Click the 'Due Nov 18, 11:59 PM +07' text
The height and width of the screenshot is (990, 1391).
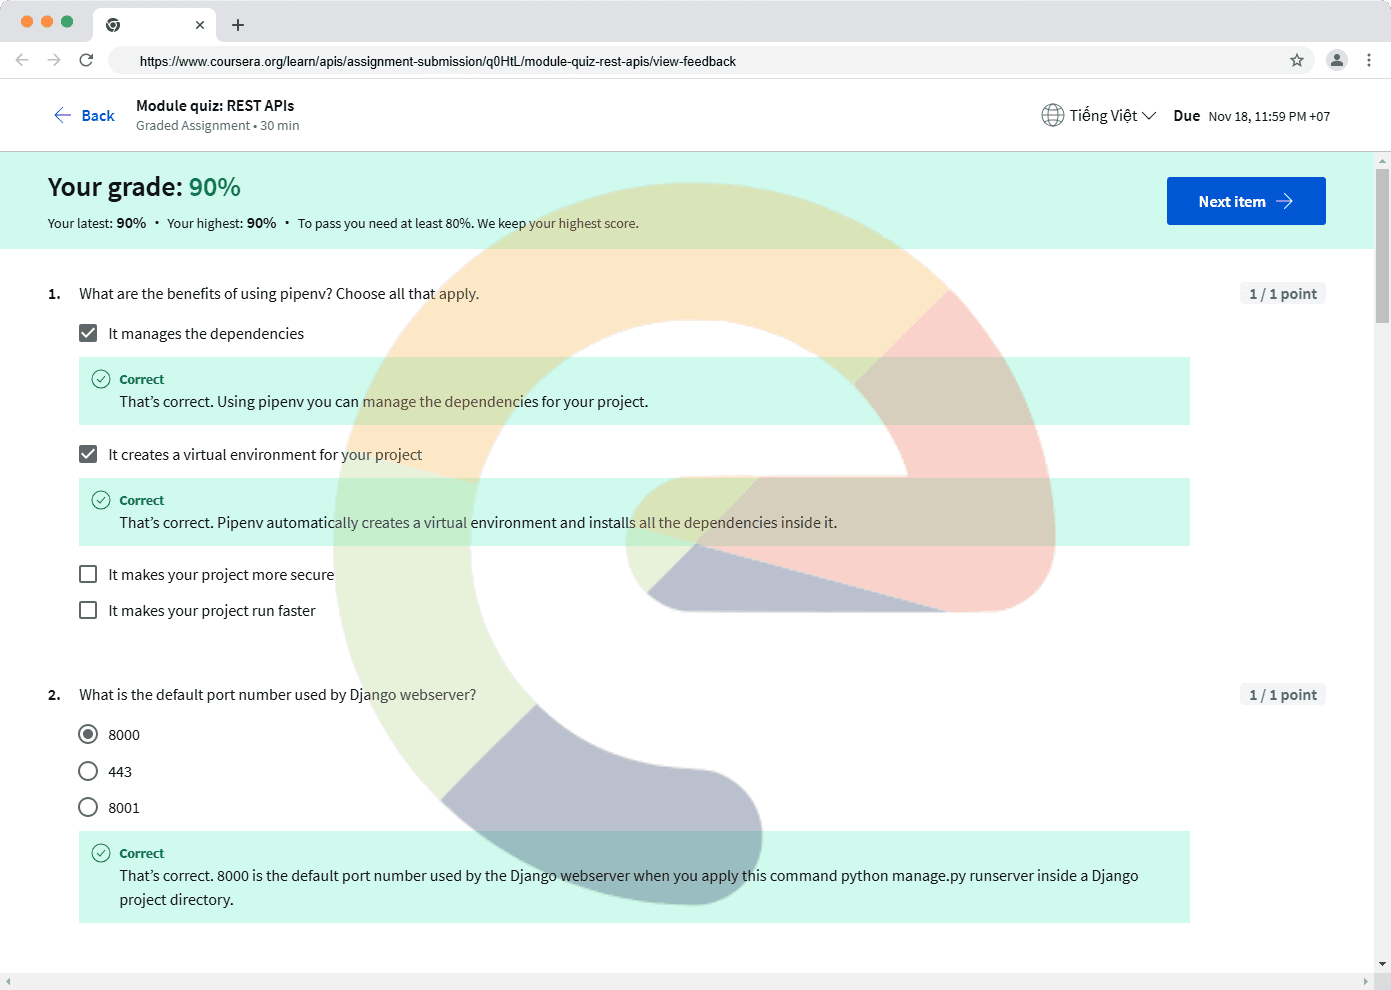[1252, 116]
